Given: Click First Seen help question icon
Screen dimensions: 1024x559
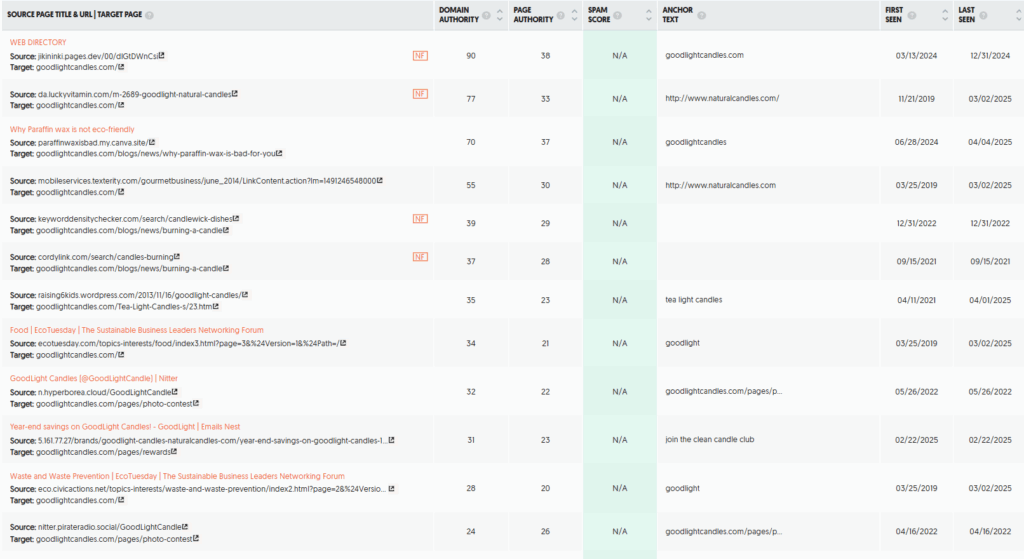Looking at the screenshot, I should pos(912,16).
